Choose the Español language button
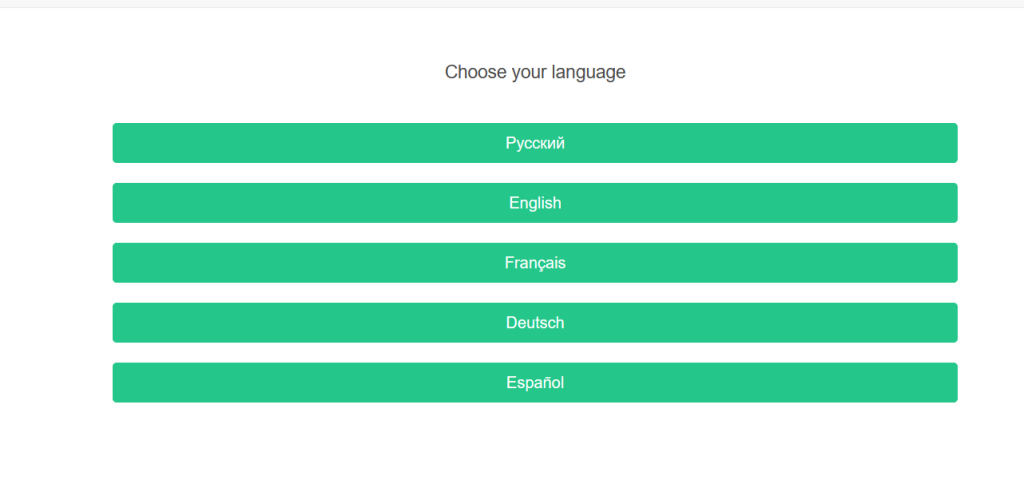Viewport: 1024px width, 480px height. (x=535, y=383)
